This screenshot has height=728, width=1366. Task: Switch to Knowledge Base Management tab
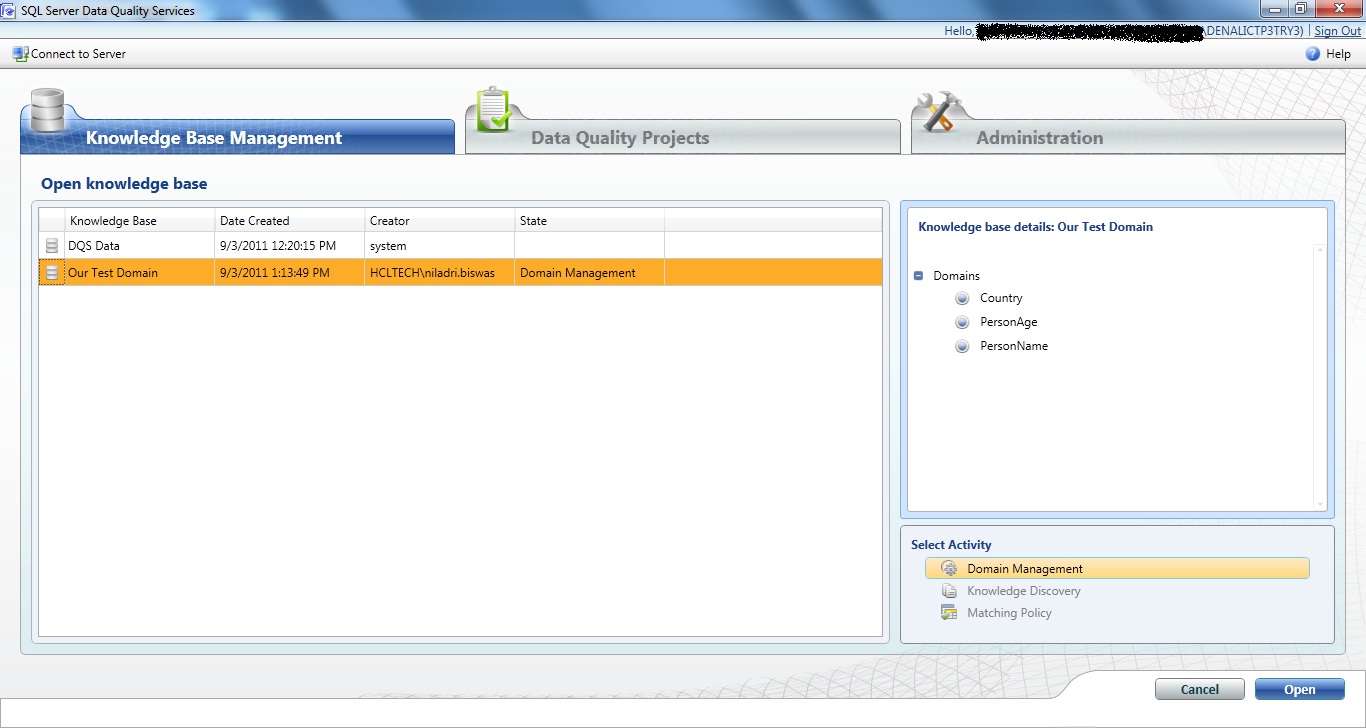point(238,137)
